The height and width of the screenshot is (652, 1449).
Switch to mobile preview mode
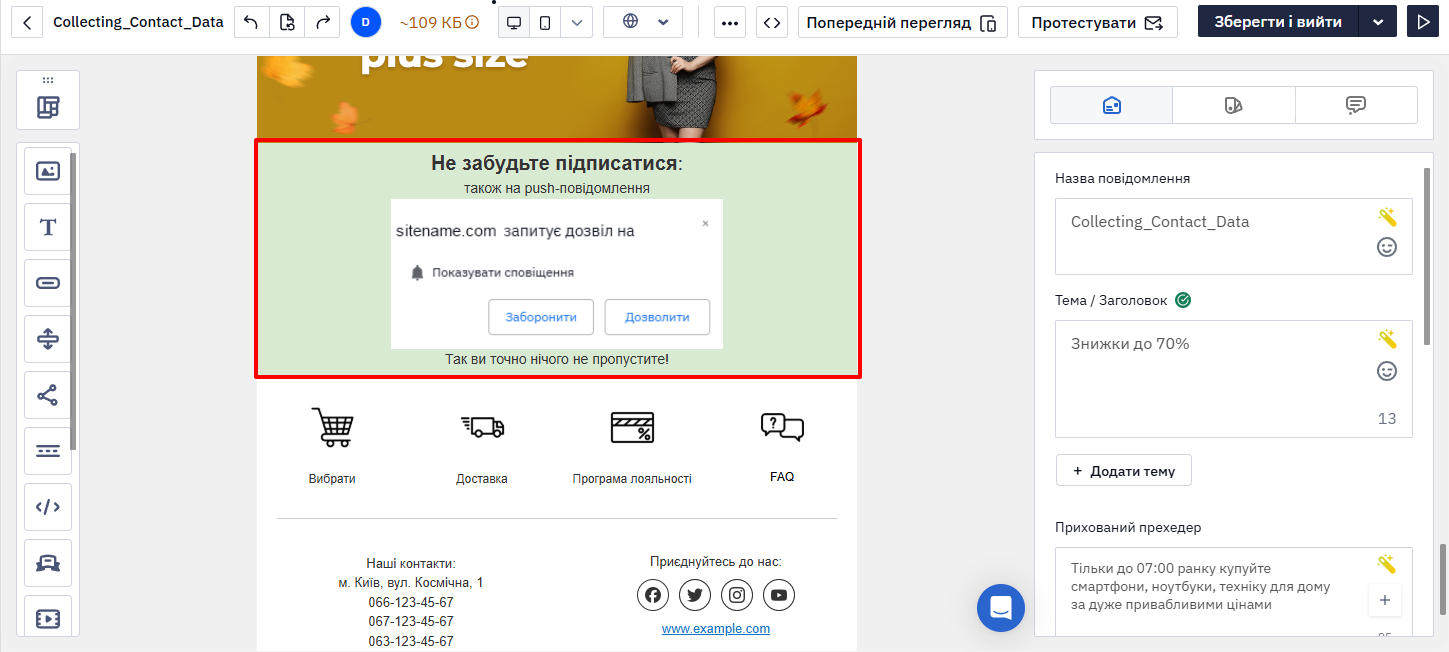coord(545,22)
